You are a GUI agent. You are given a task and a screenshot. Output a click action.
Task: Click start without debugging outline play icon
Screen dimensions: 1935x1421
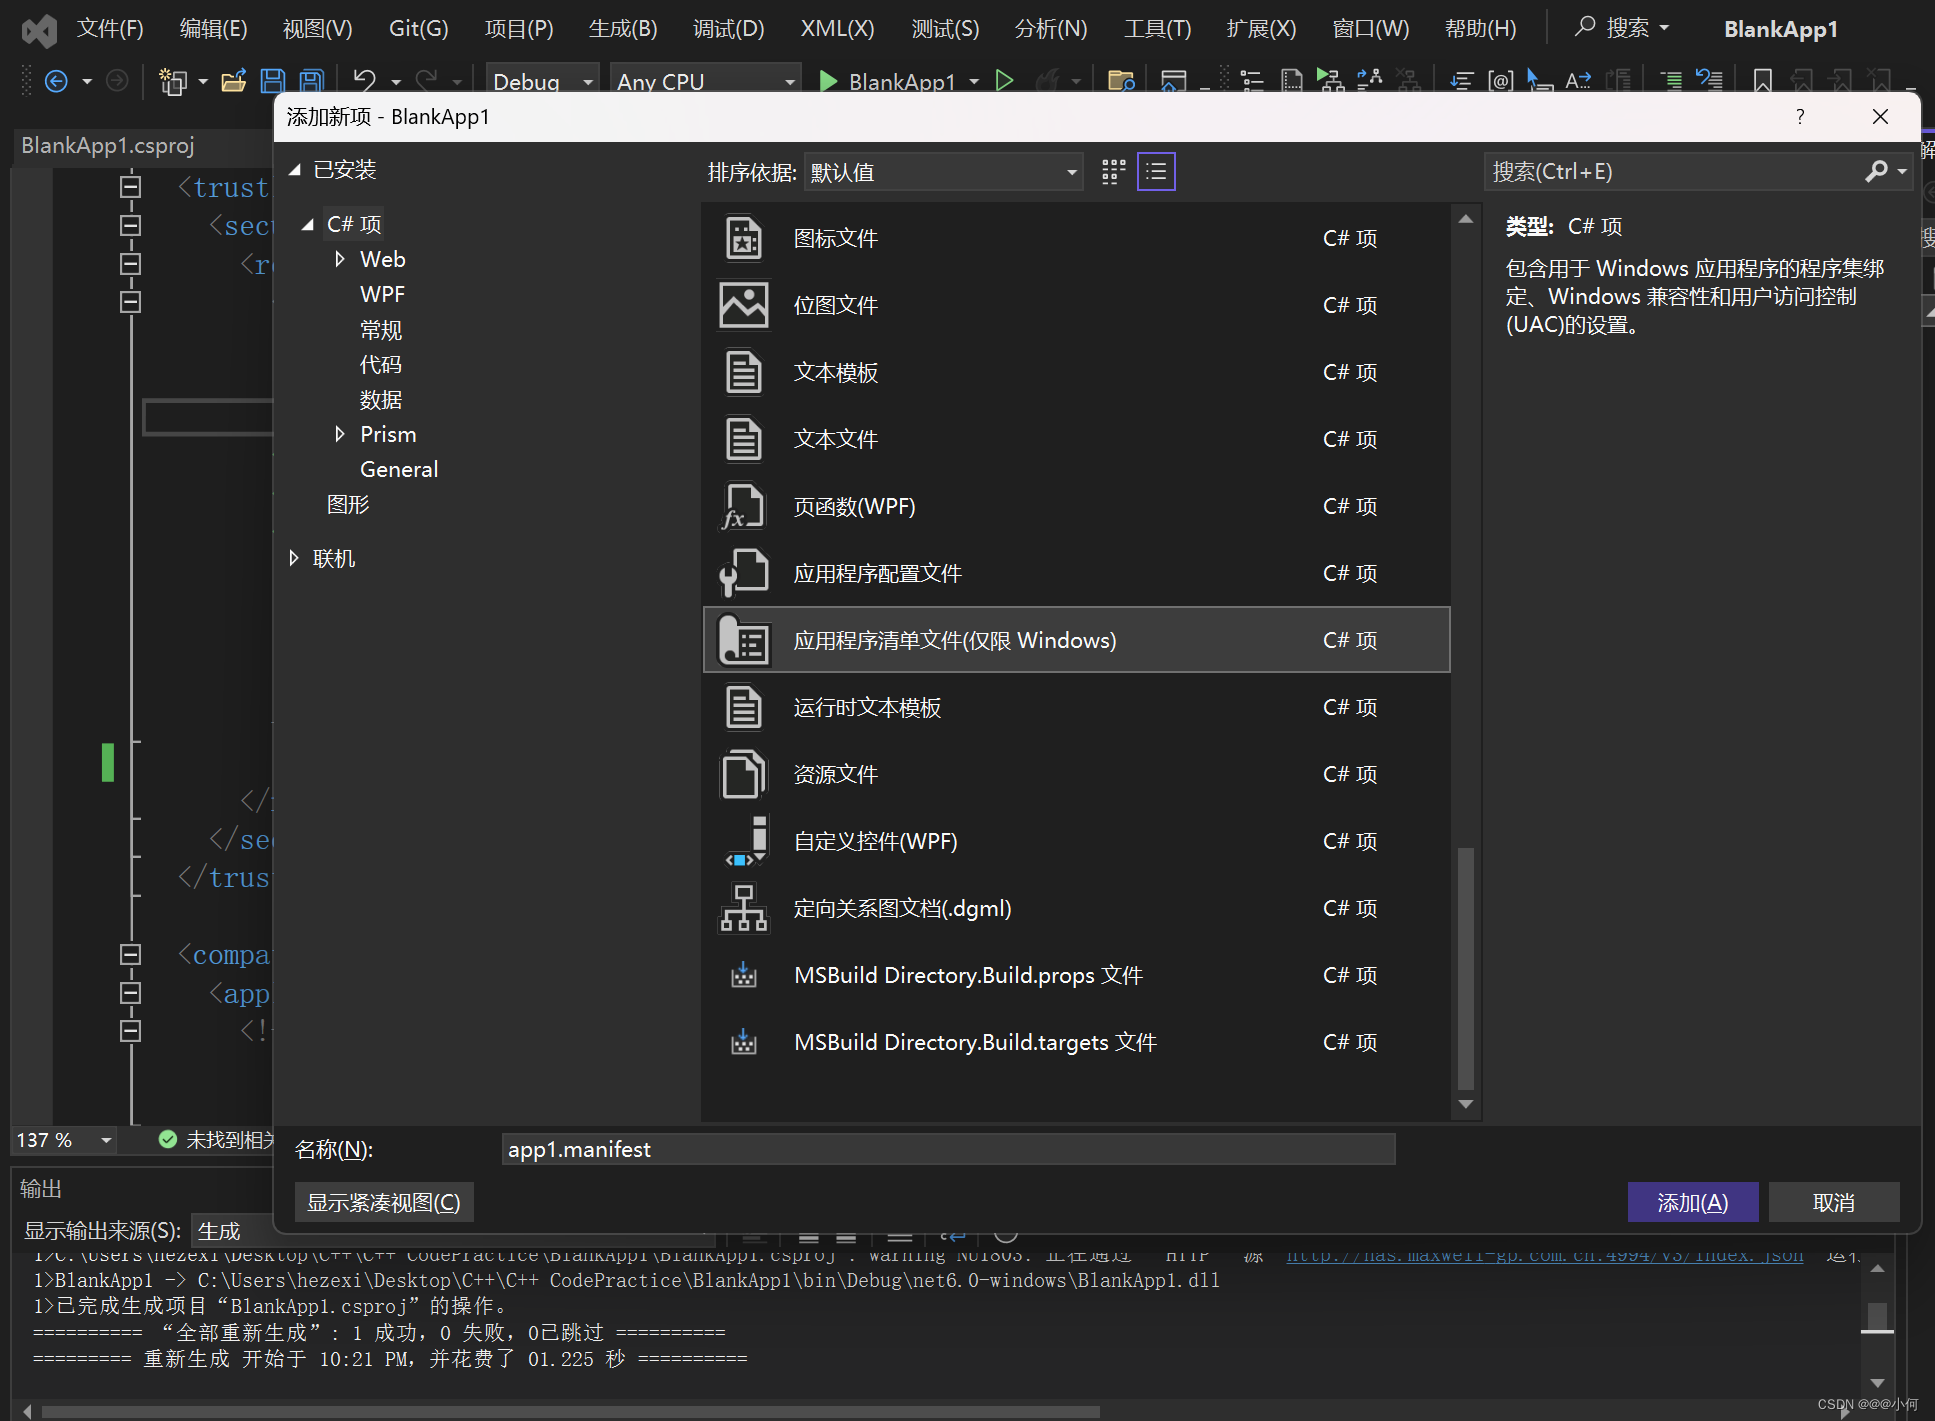click(1005, 81)
